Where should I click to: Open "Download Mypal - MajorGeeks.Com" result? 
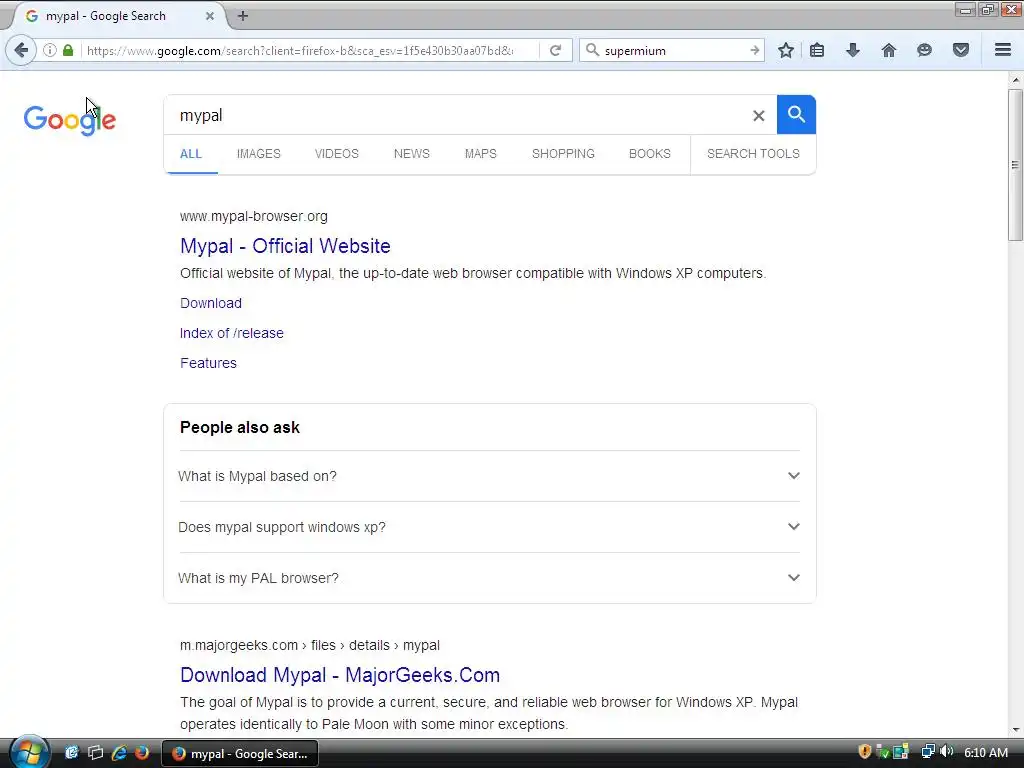(x=340, y=675)
